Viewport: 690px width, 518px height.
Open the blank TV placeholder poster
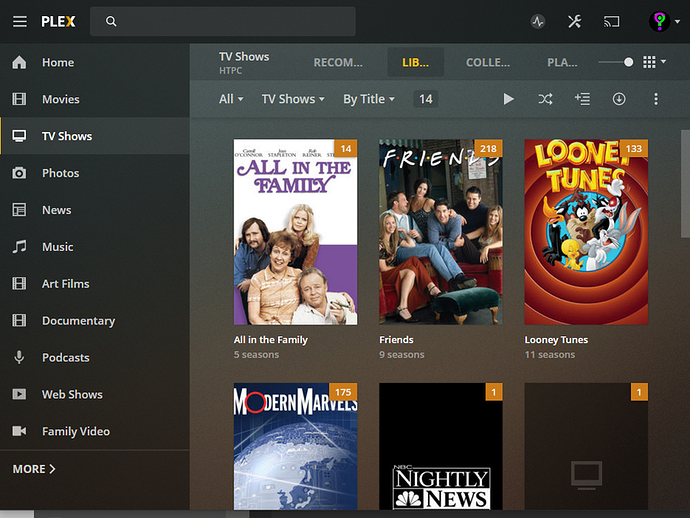586,446
